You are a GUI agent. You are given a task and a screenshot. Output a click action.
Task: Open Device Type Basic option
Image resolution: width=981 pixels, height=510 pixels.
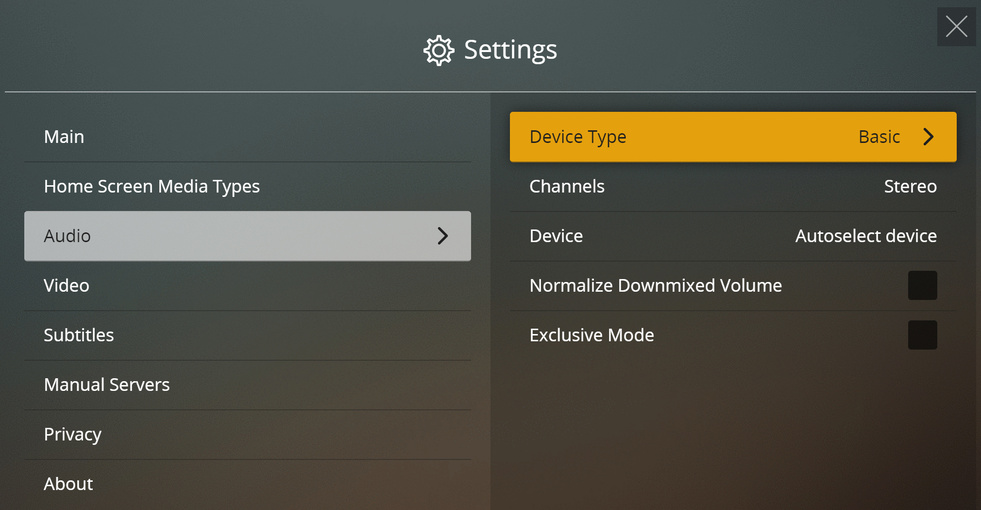pyautogui.click(x=879, y=137)
